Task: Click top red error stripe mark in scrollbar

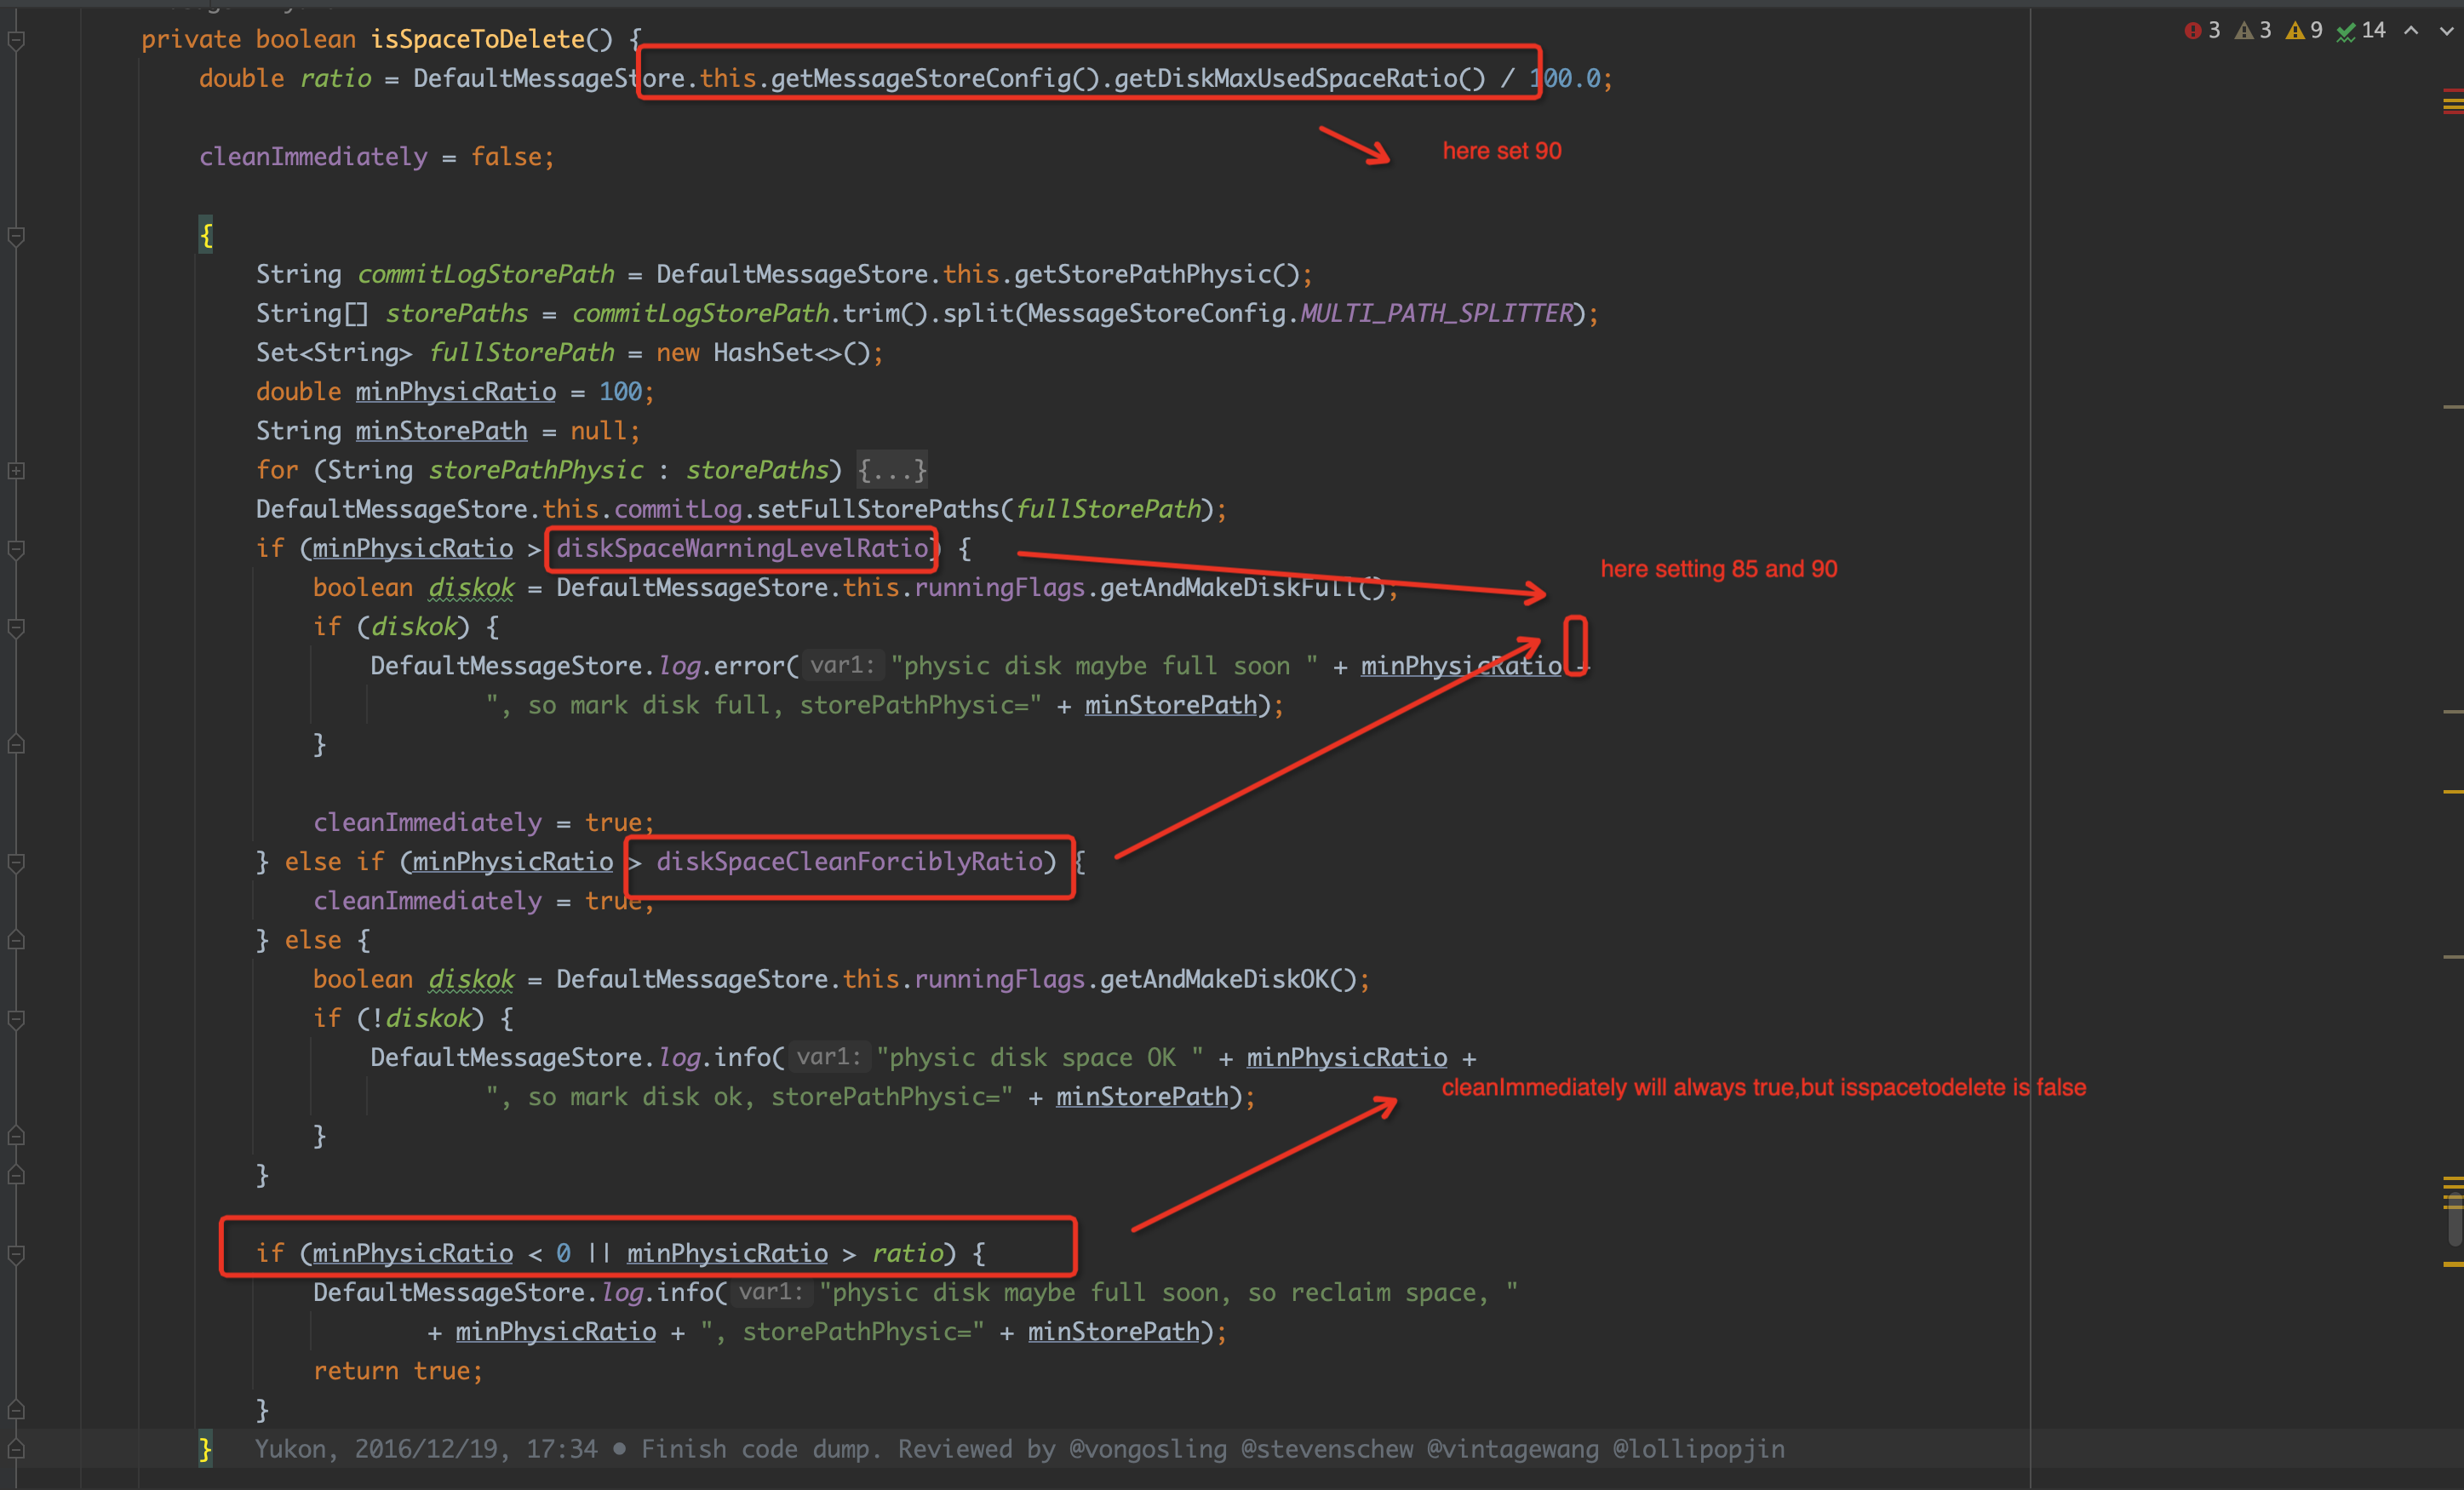Action: pyautogui.click(x=2452, y=93)
